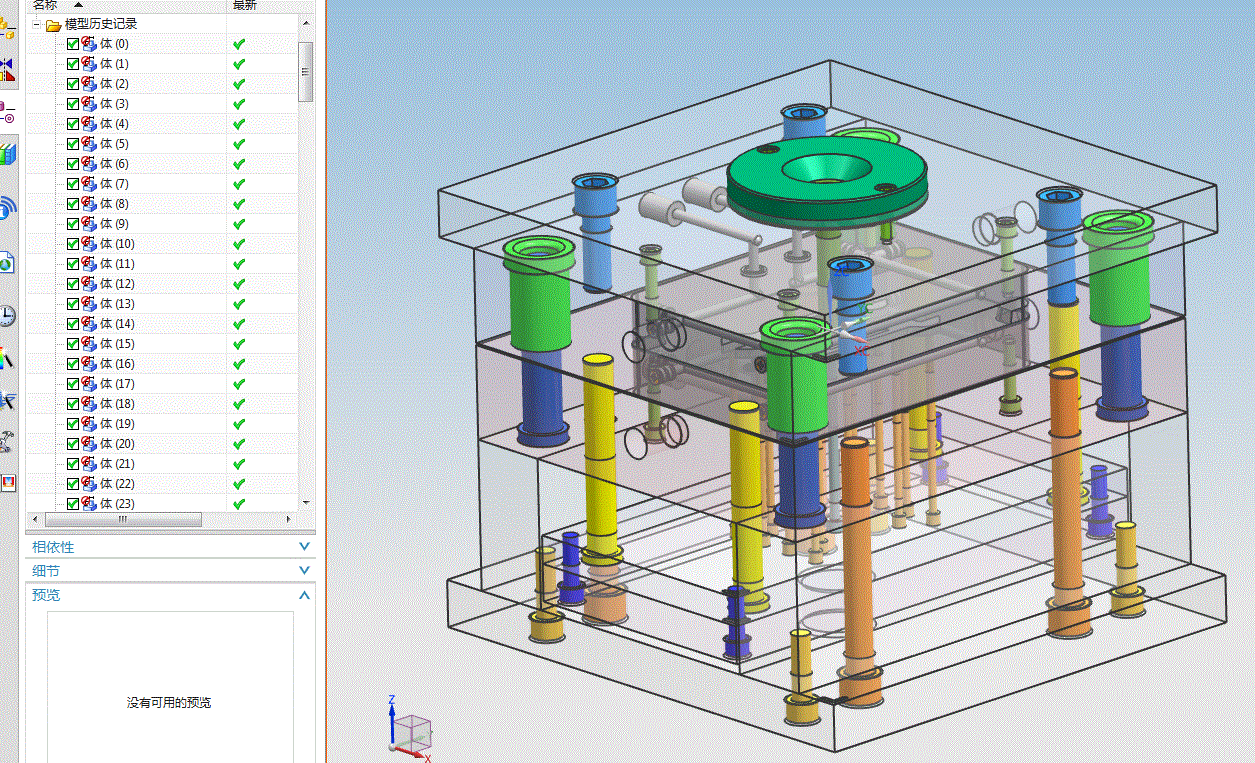Open the Web Browser sidebar tab
Viewport: 1255px width, 763px height.
[x=7, y=262]
